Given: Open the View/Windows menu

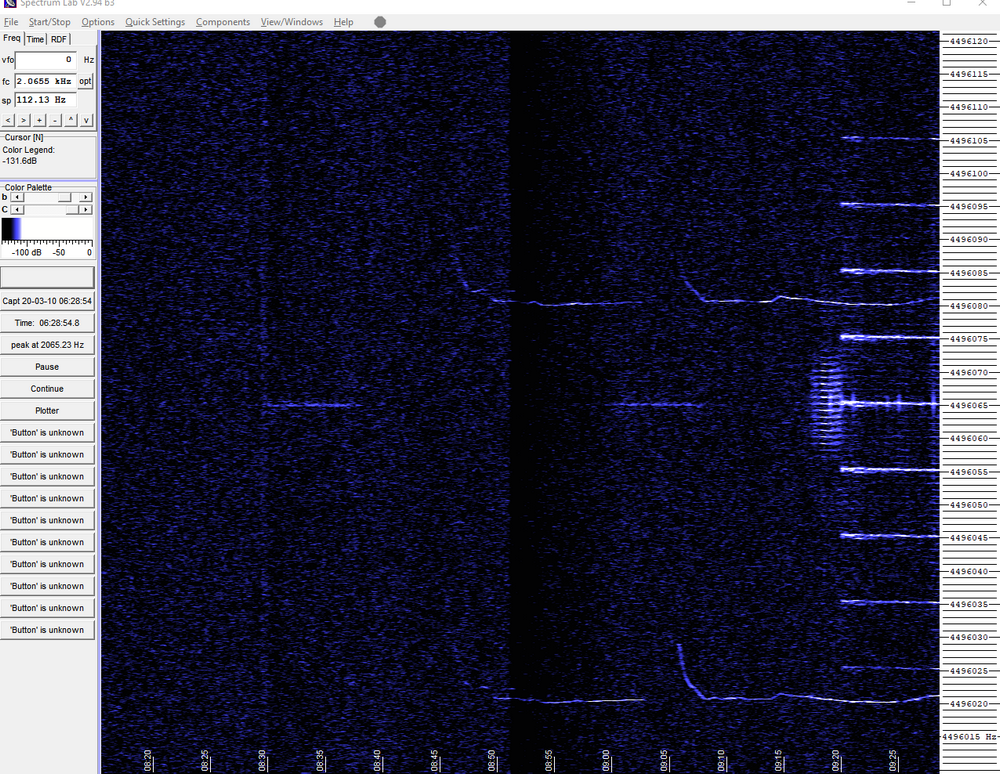Looking at the screenshot, I should (x=291, y=22).
